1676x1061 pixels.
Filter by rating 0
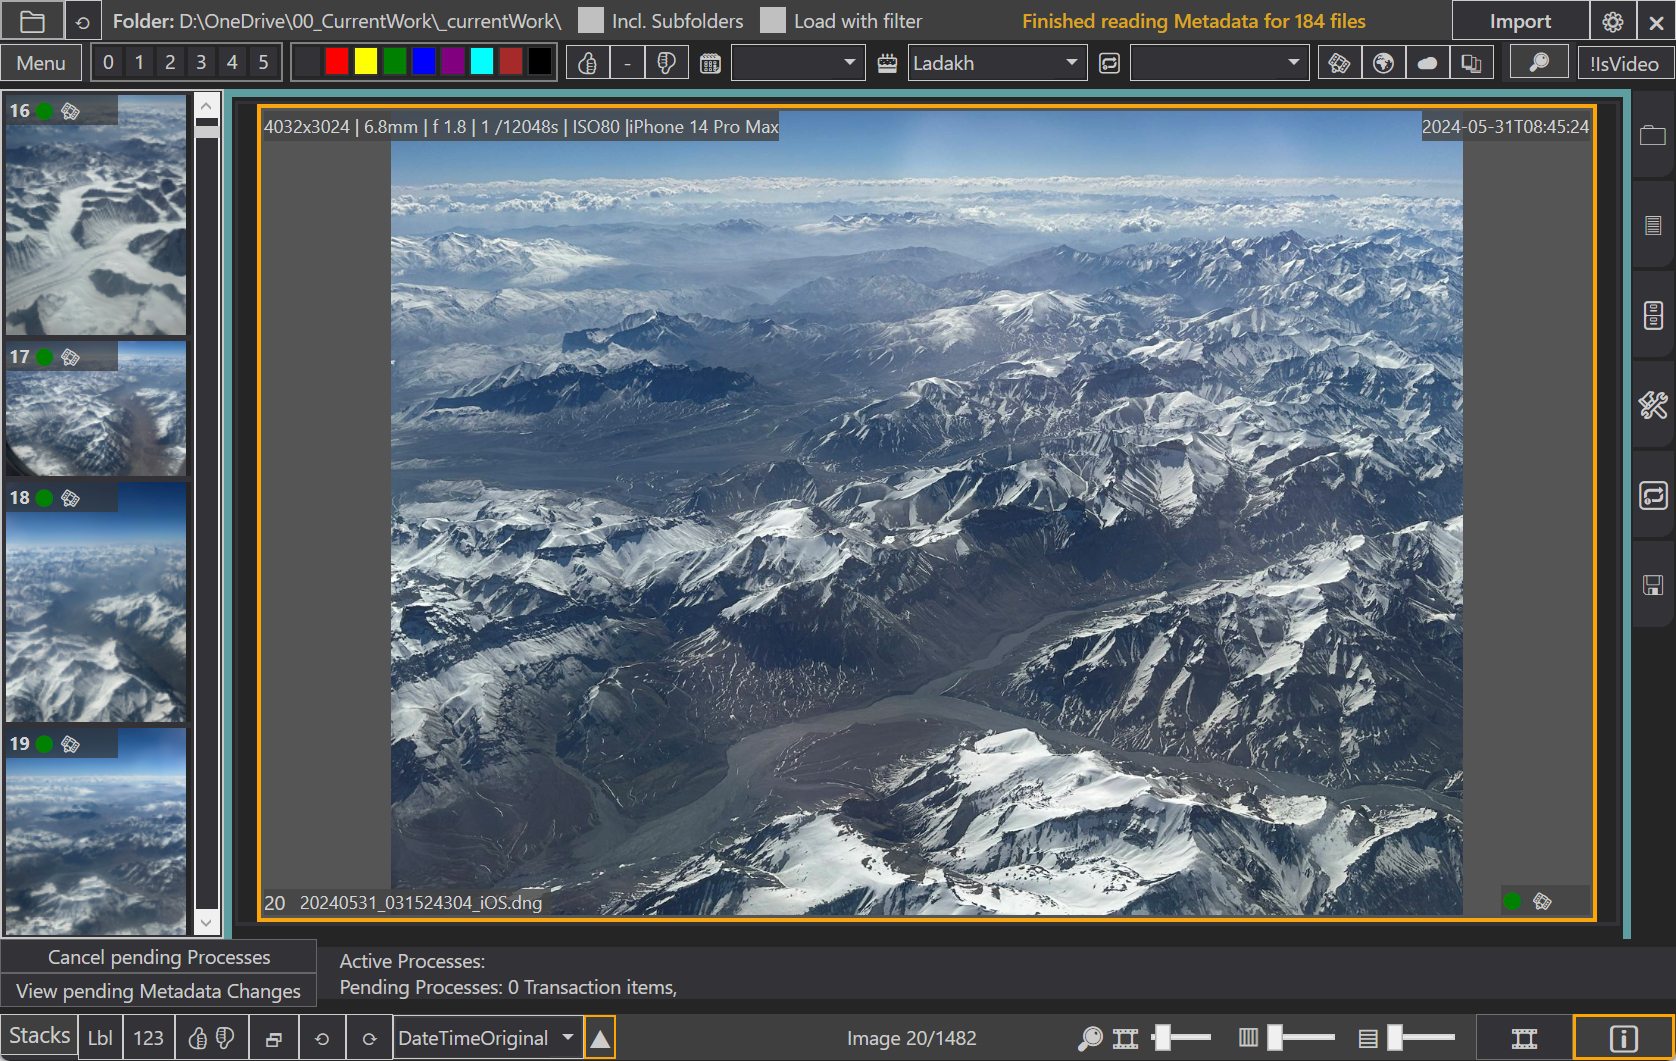pyautogui.click(x=108, y=62)
